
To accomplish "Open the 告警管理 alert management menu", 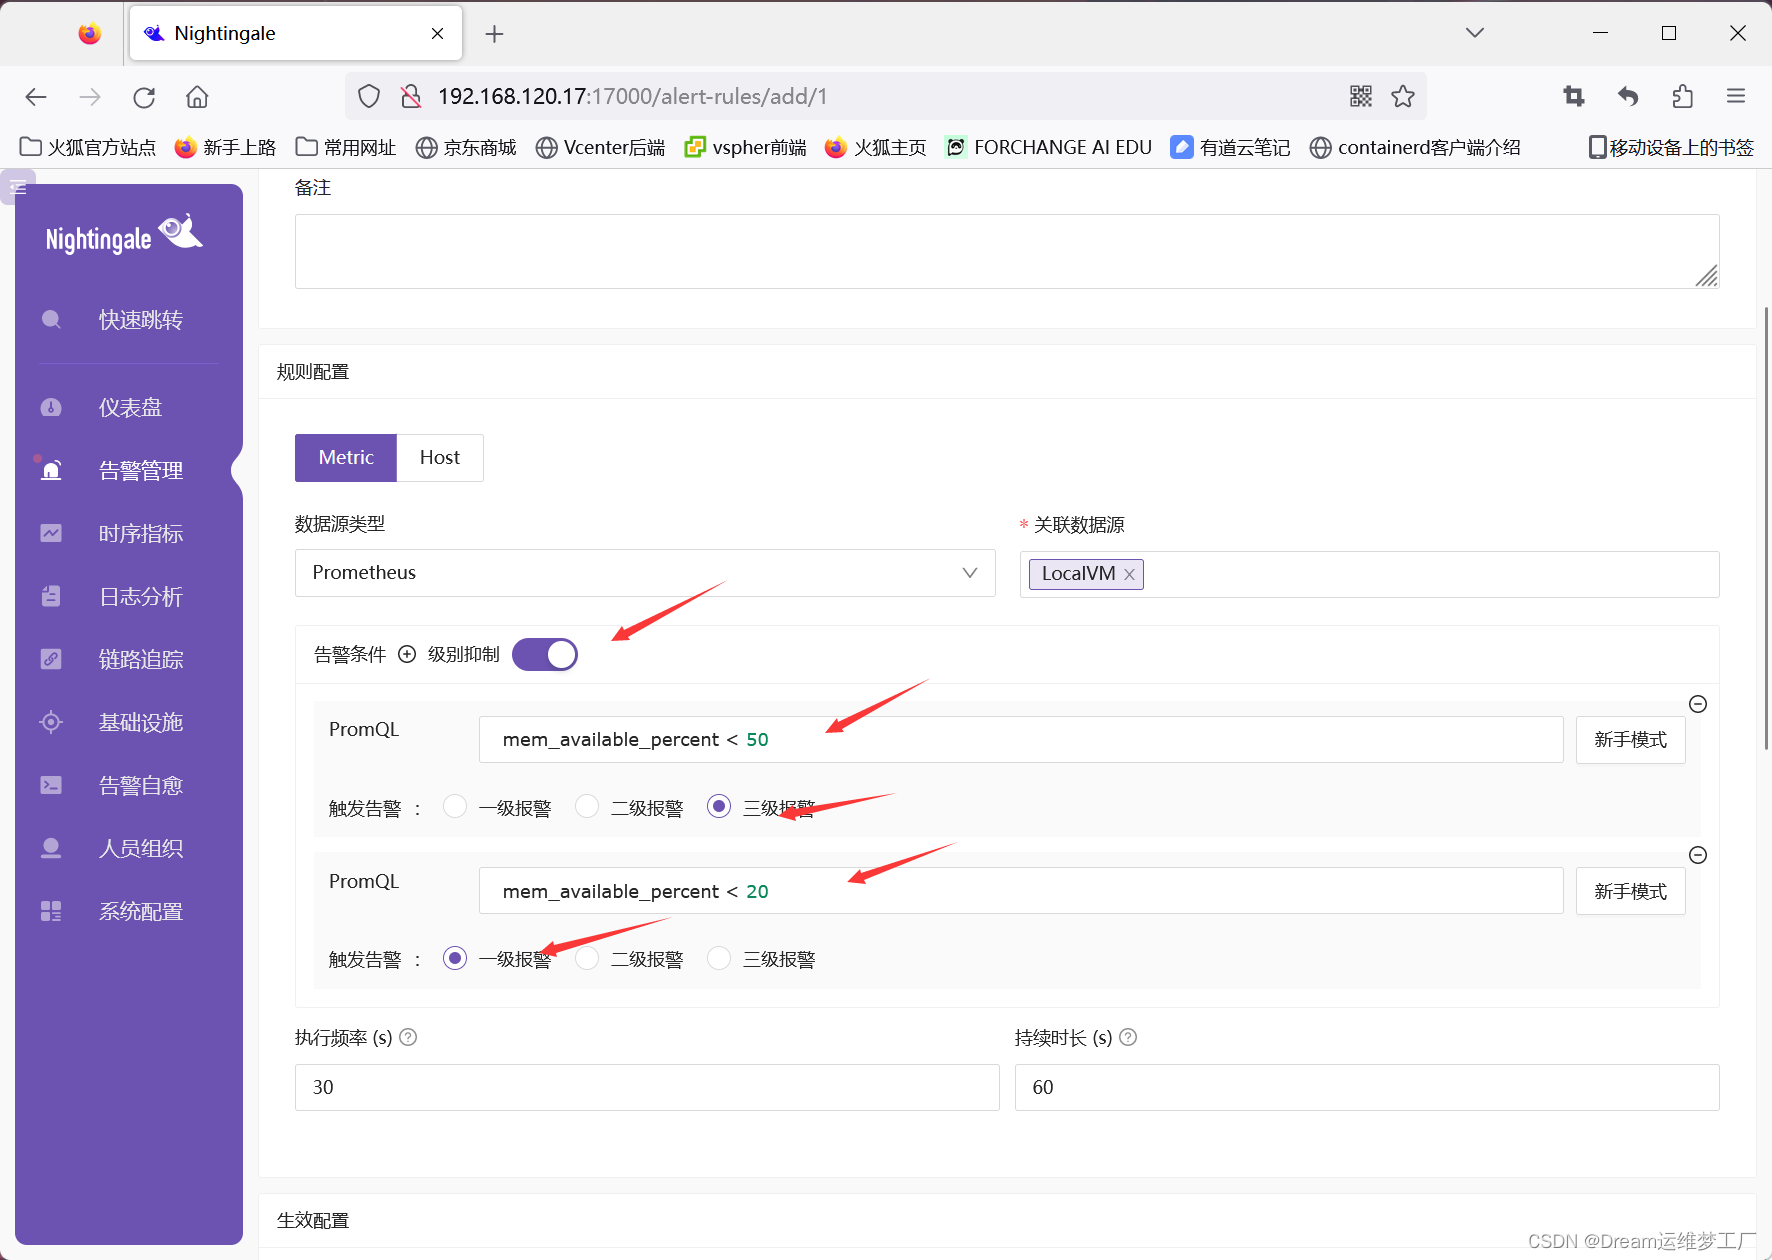I will pos(140,470).
